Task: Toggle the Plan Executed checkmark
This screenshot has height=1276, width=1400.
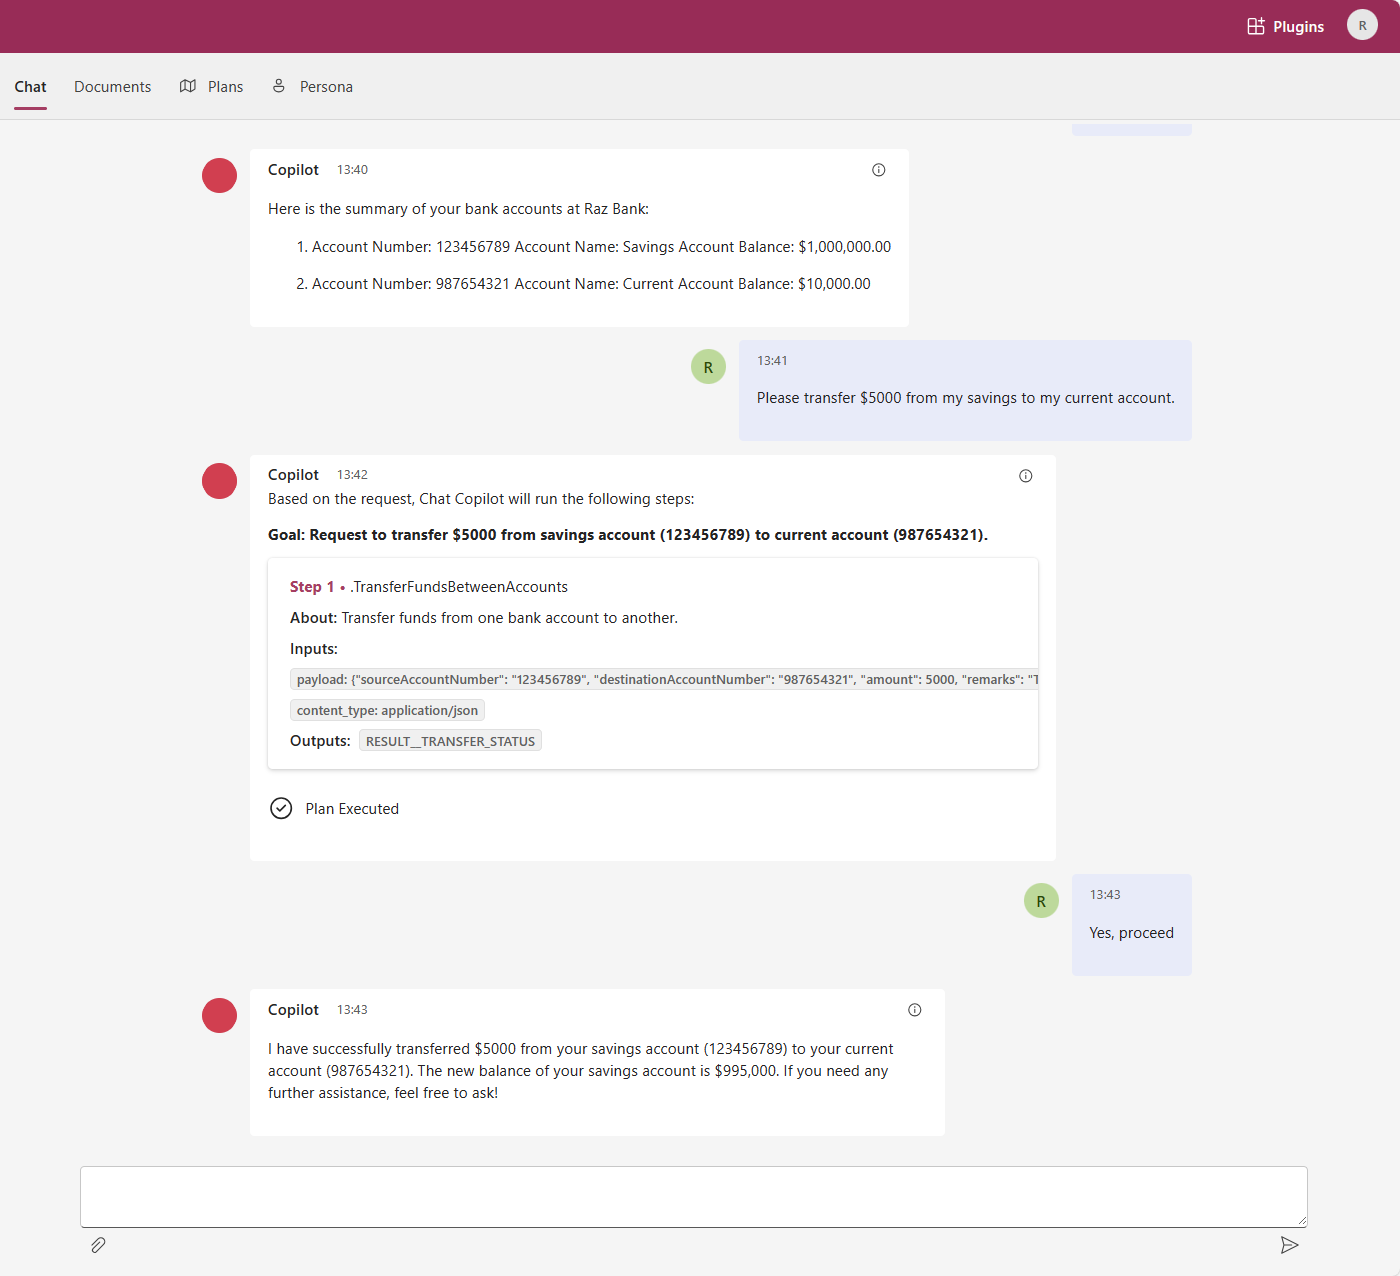Action: (281, 808)
